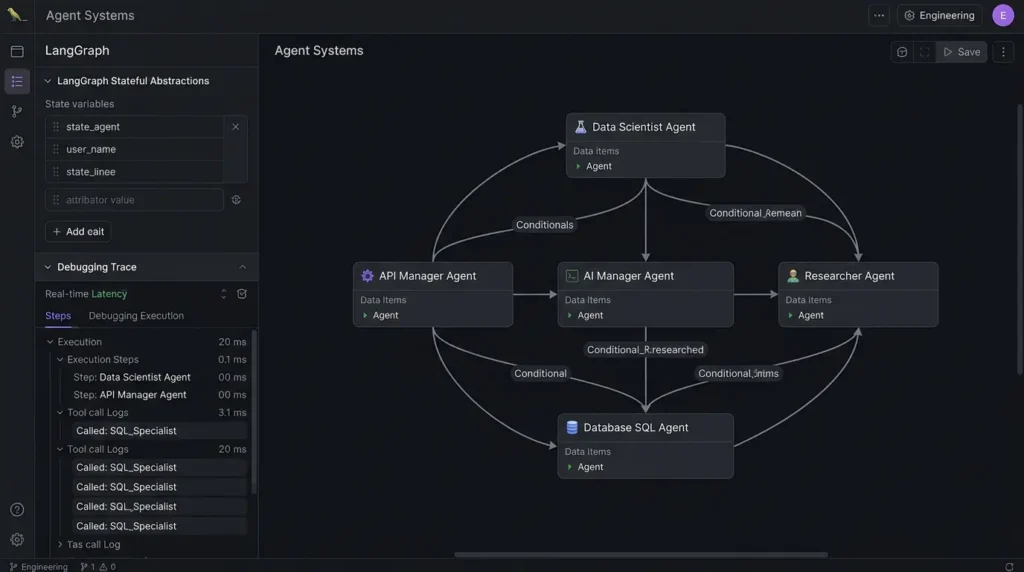Select the Researcher Agent node title
Screen dimensions: 1024x572
(849, 276)
